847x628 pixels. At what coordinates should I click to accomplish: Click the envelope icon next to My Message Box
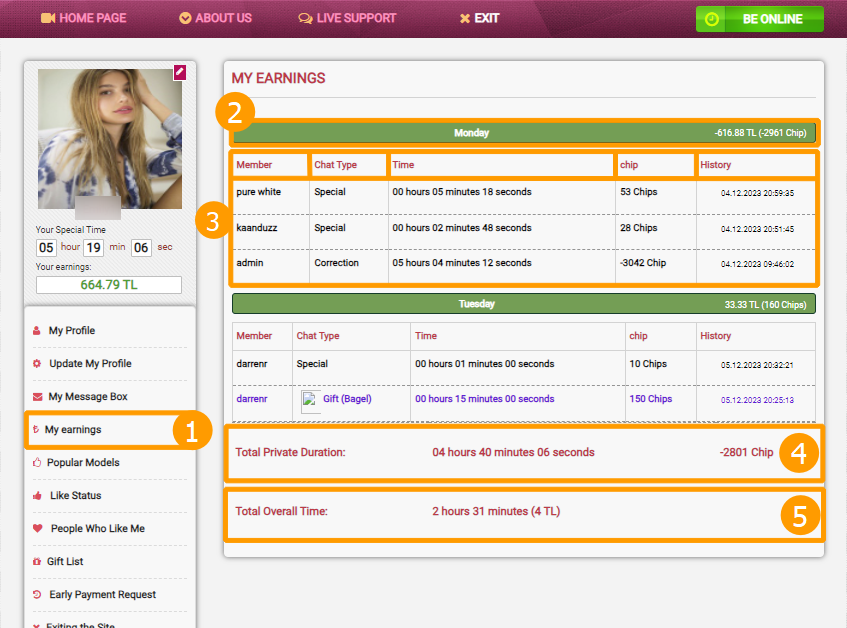pyautogui.click(x=37, y=397)
